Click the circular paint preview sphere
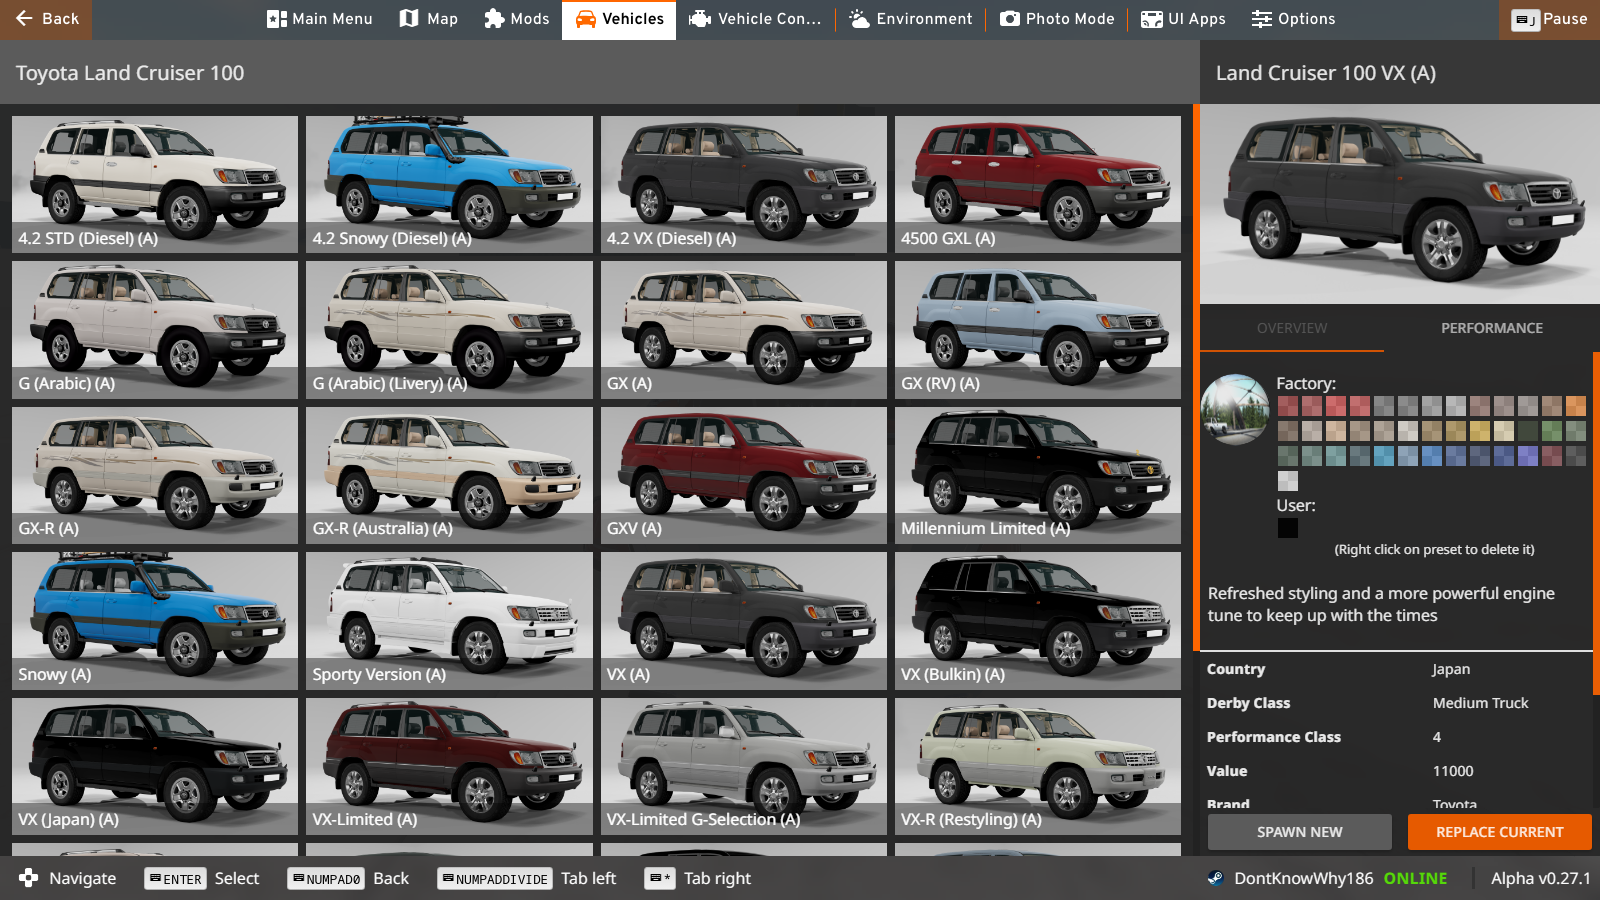1600x900 pixels. 1235,409
